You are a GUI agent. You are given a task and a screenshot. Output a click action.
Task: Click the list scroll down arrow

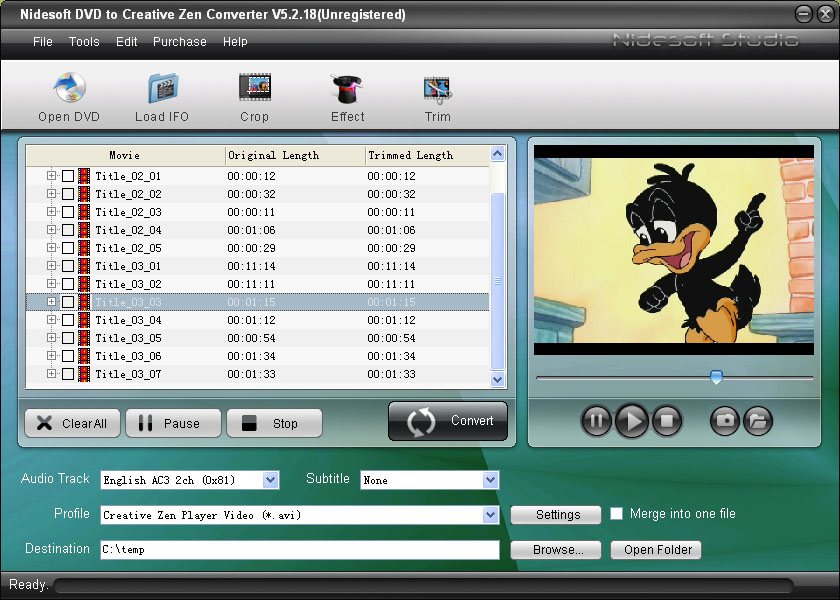[x=497, y=379]
